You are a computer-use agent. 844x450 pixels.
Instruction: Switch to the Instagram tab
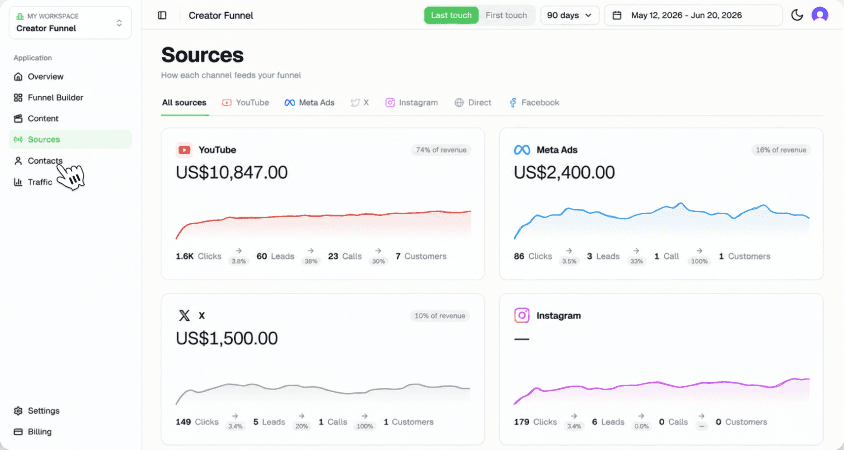412,103
